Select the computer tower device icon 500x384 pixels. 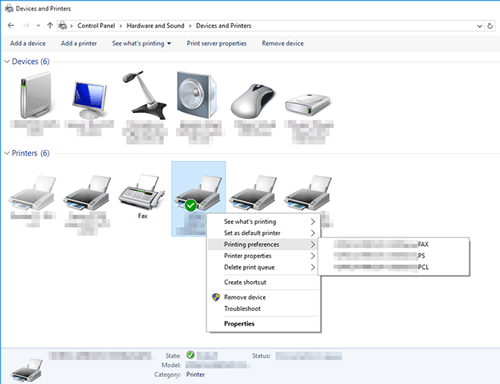[x=35, y=96]
